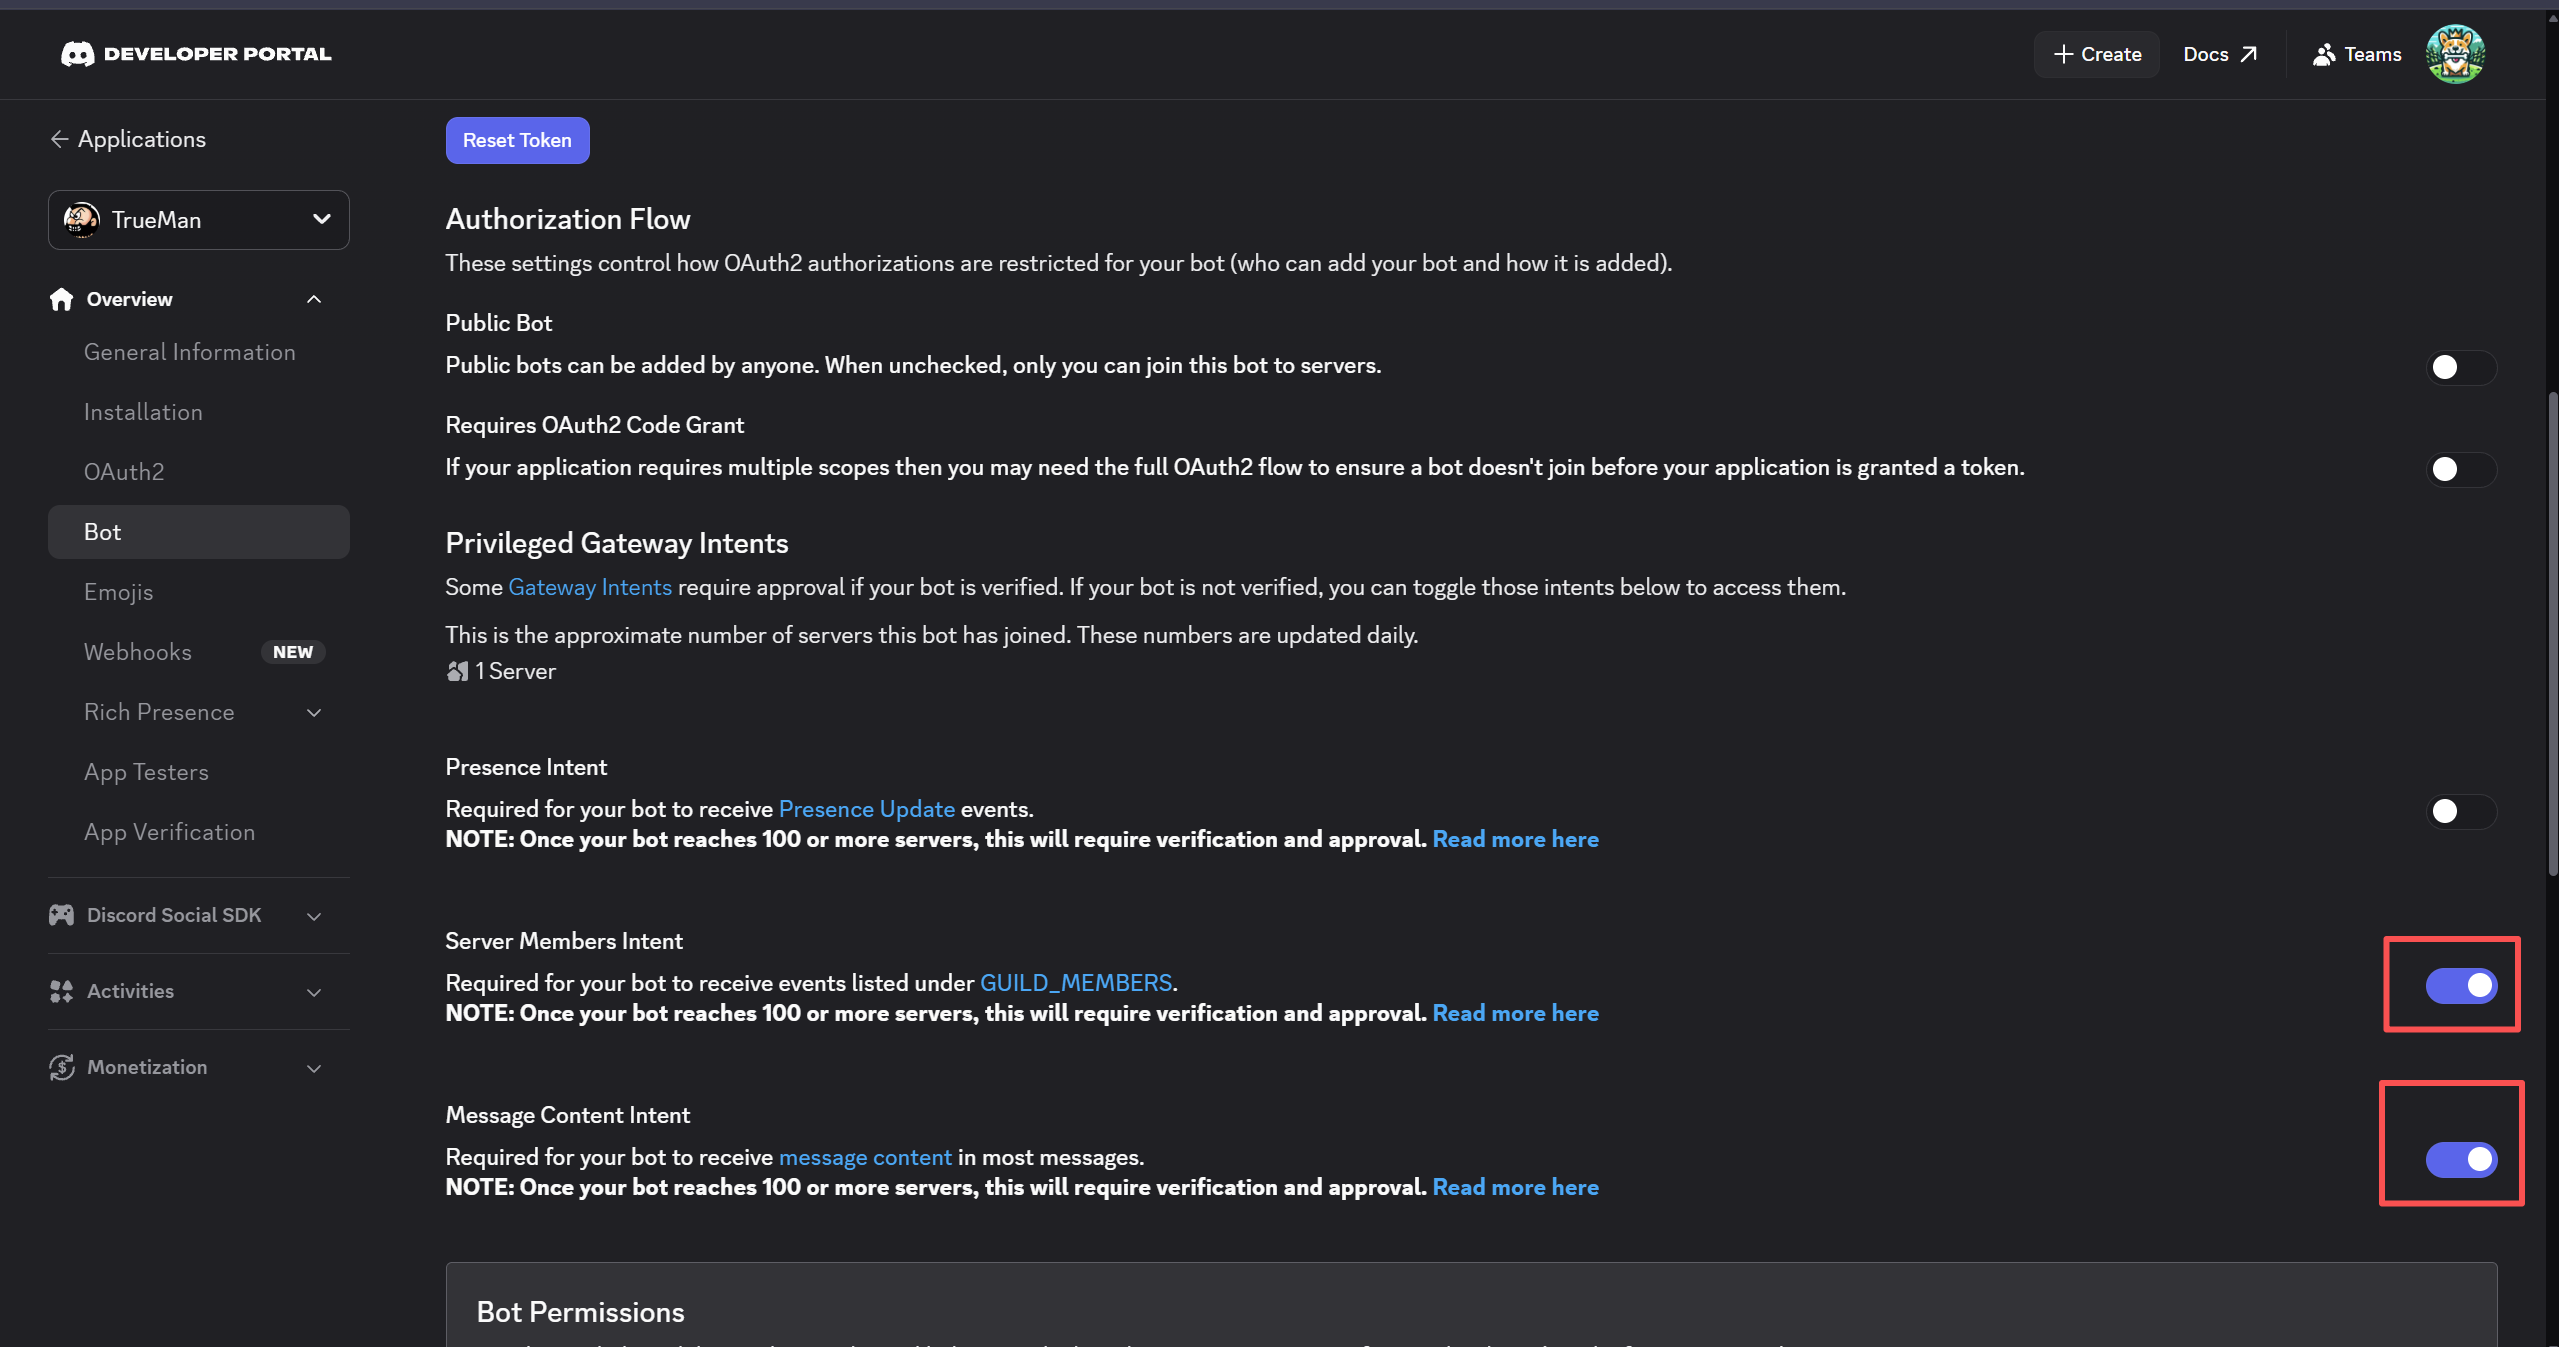Follow the Gateway Intents link
Viewport: 2559px width, 1347px height.
[x=590, y=587]
